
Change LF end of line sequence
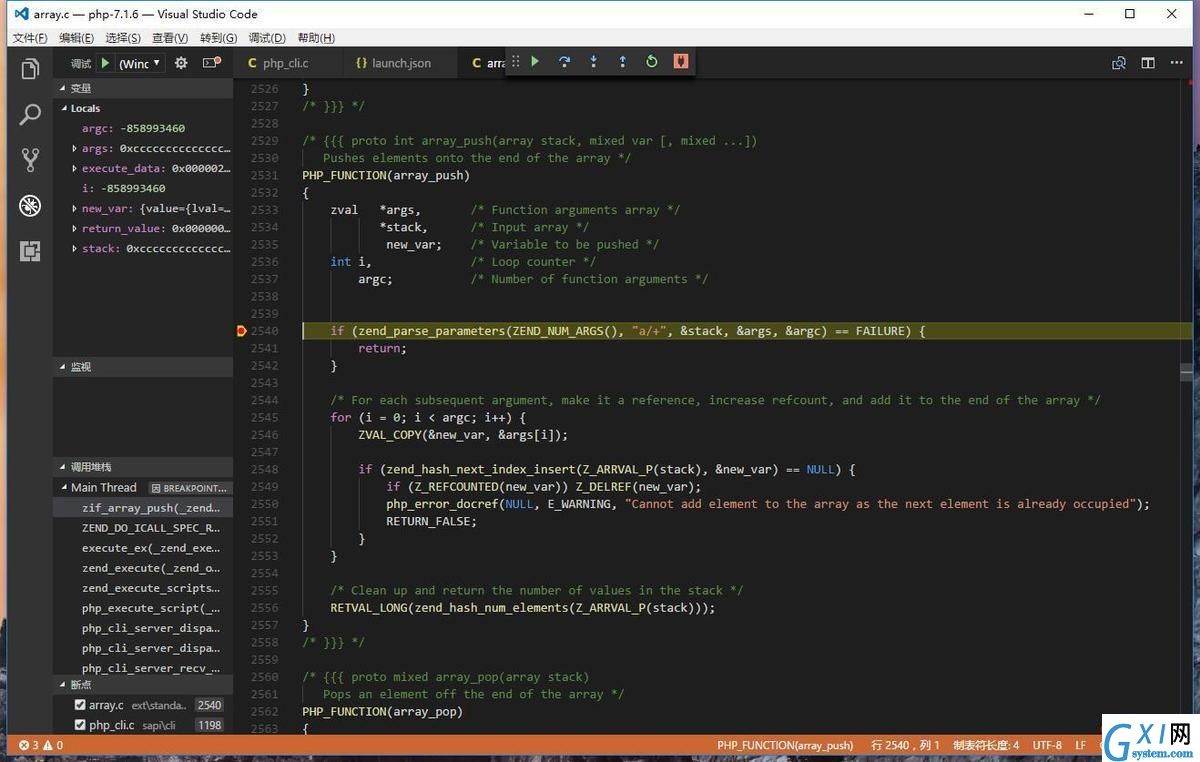[x=1080, y=745]
